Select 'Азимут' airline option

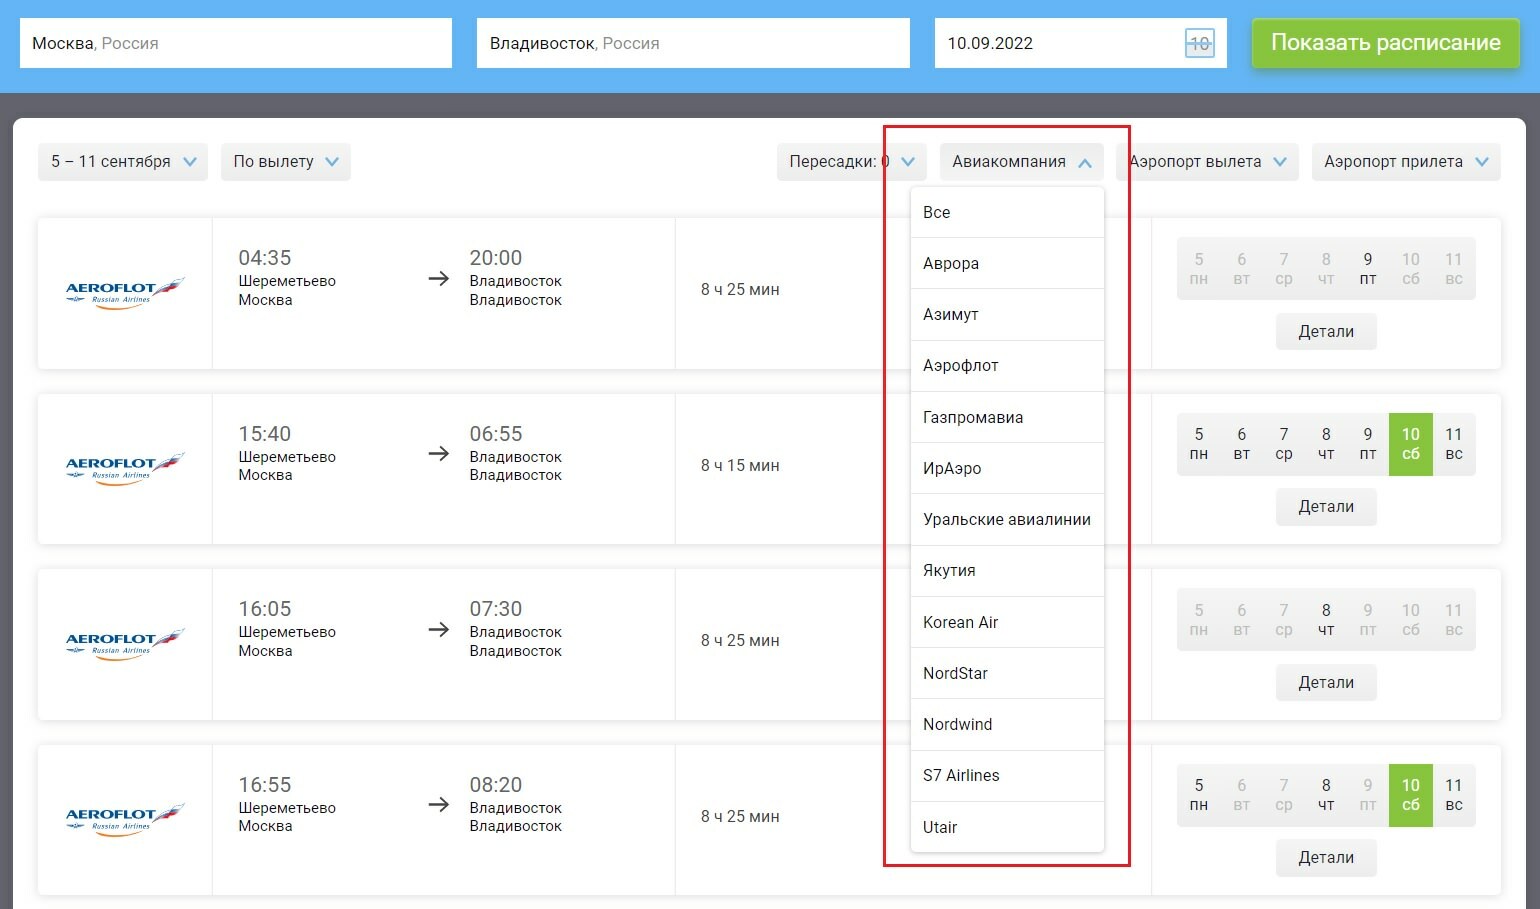[1007, 314]
